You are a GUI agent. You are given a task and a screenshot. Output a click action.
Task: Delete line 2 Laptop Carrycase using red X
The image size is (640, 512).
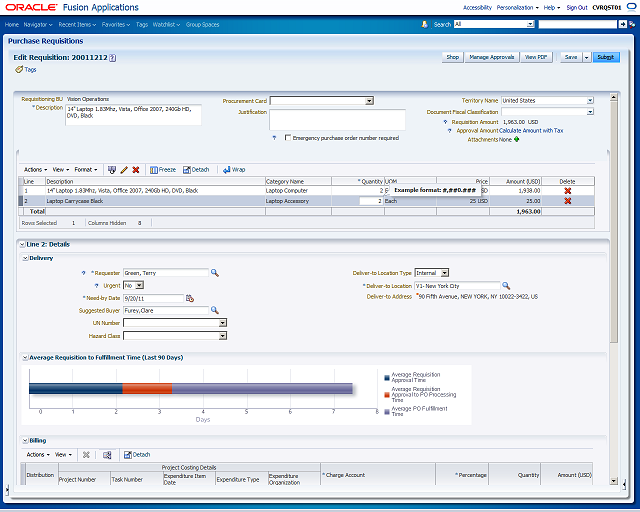[567, 201]
